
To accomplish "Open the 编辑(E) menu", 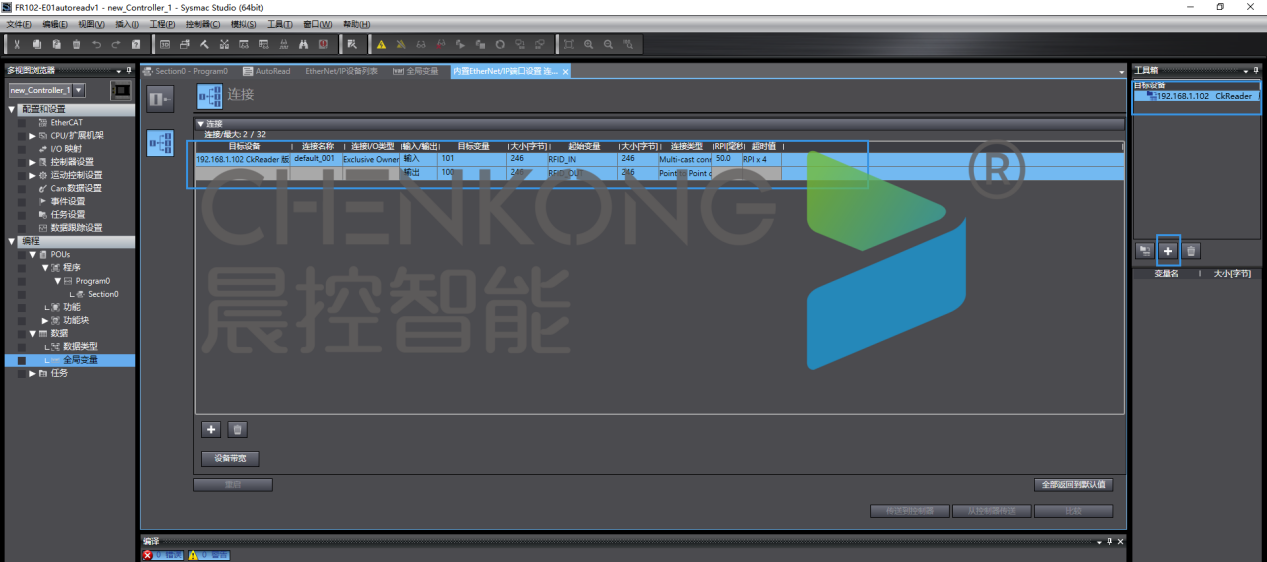I will 55,24.
